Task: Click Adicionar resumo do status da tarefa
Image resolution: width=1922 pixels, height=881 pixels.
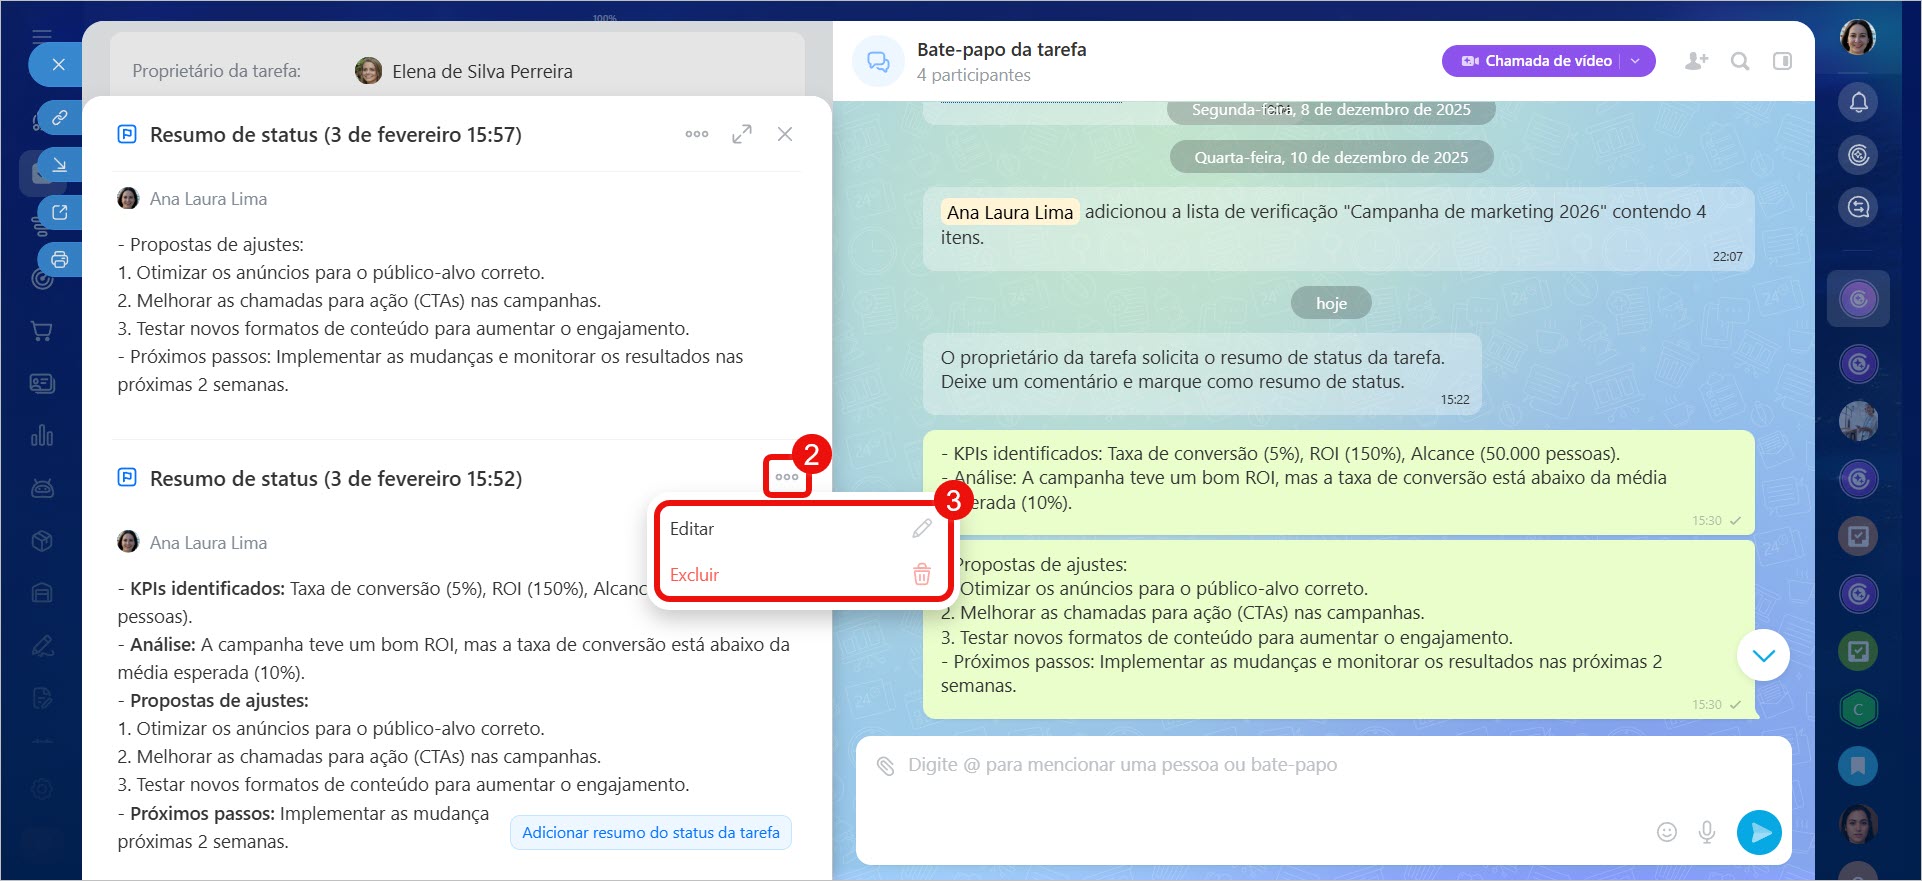Action: [x=650, y=832]
